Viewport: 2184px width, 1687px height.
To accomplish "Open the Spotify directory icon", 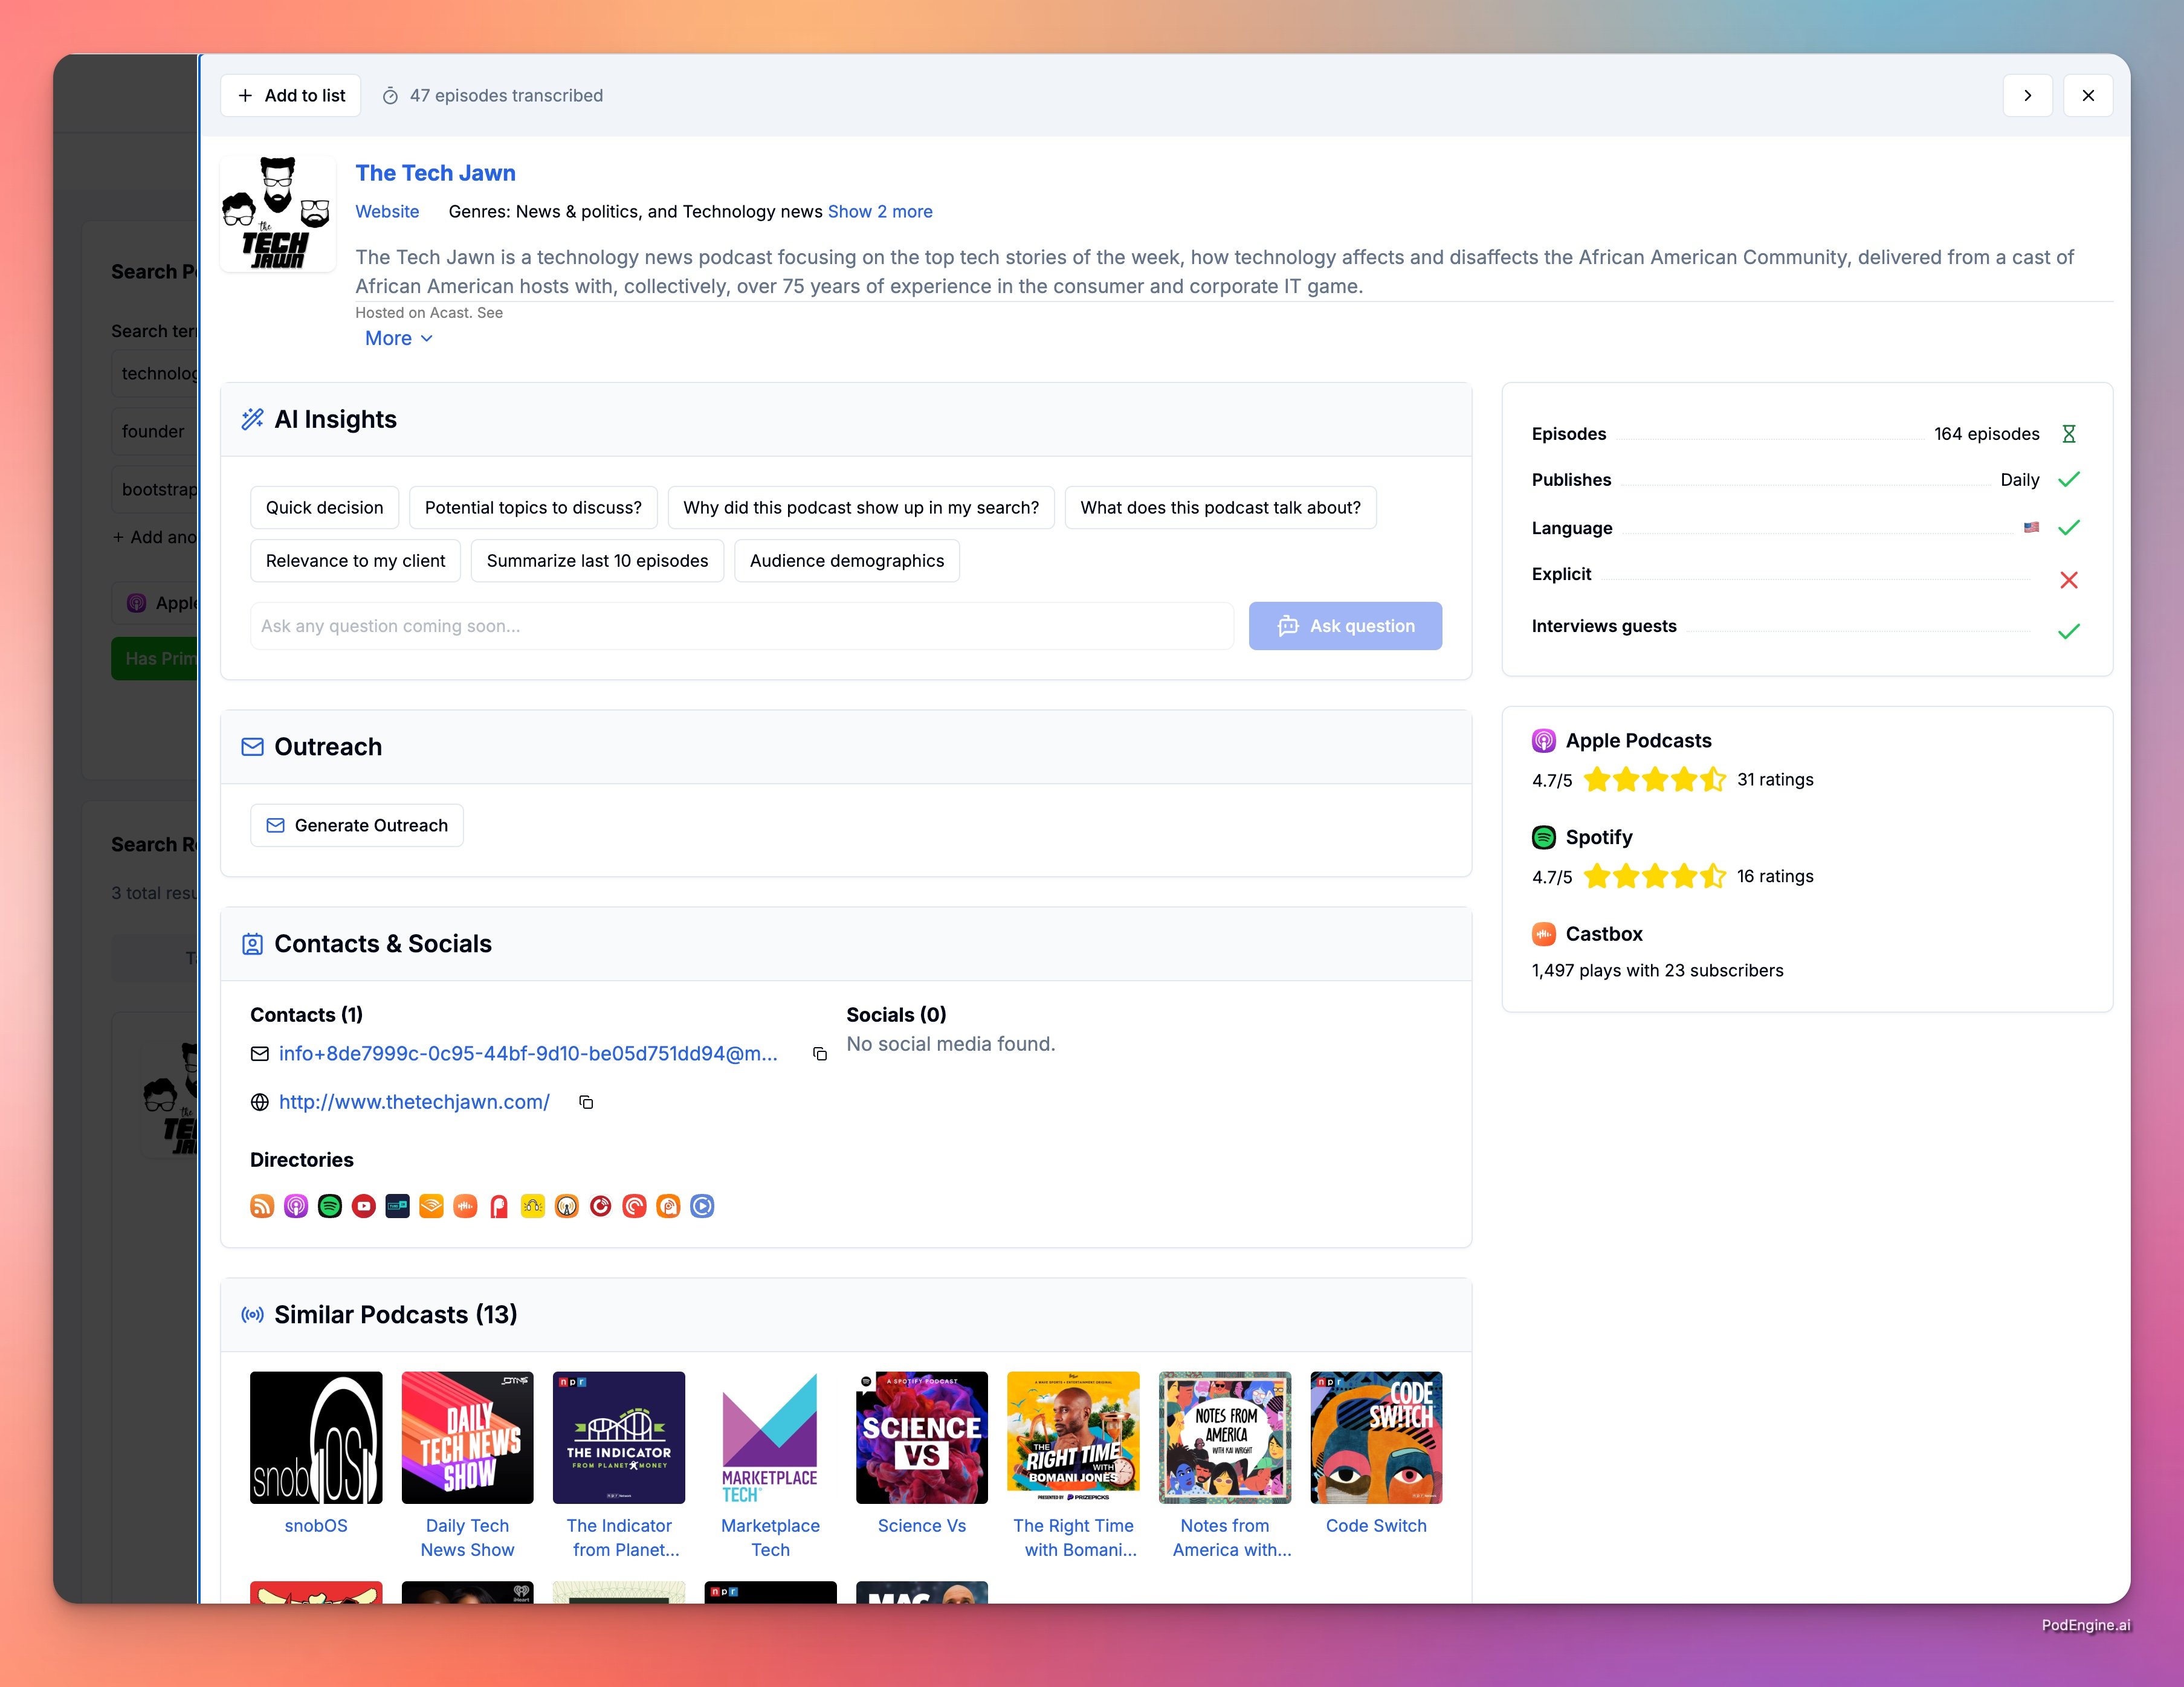I will 330,1206.
